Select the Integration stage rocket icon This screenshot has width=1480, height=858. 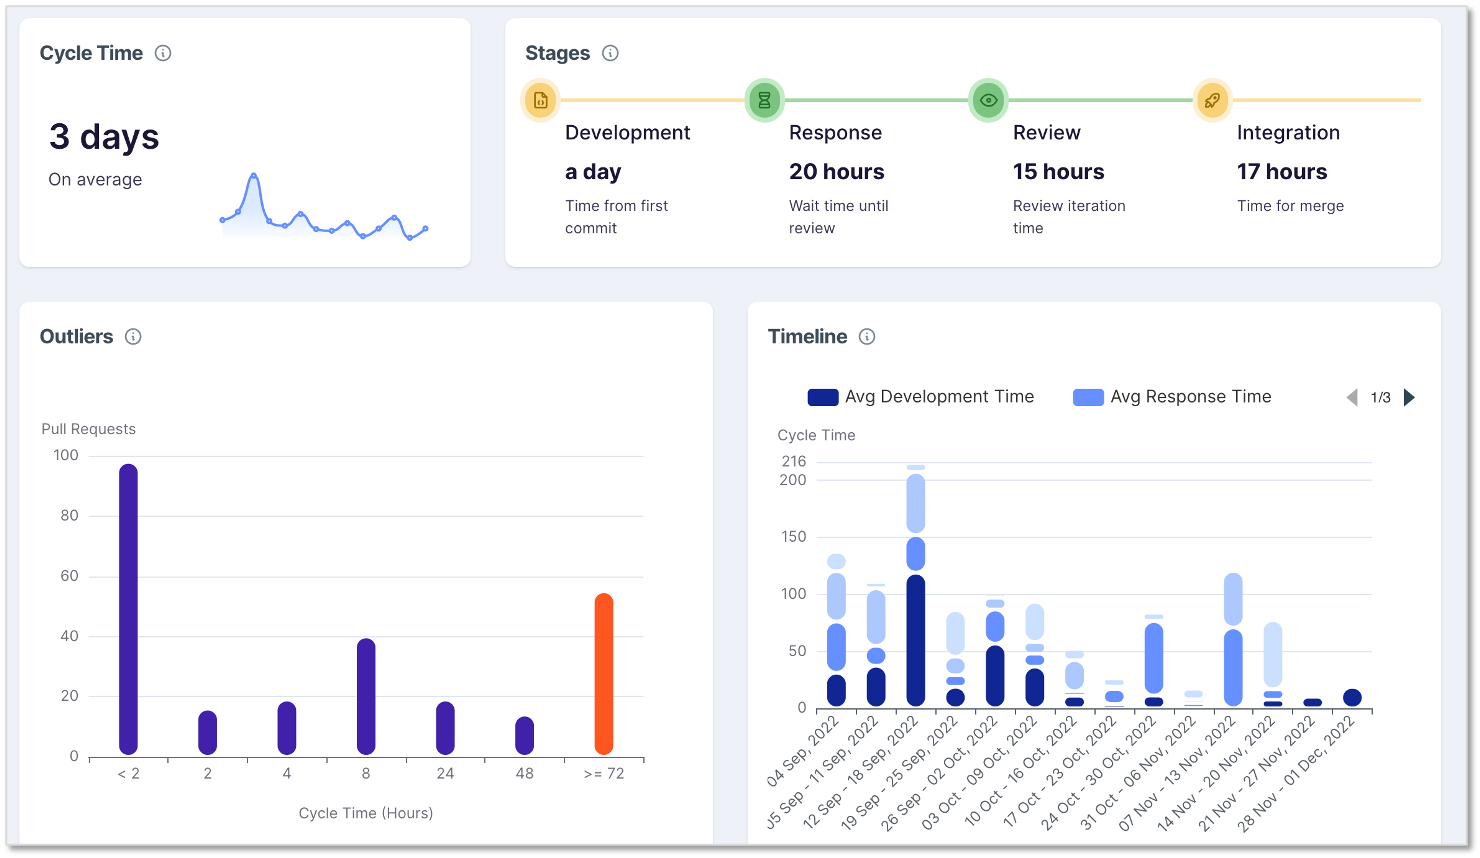(1212, 100)
